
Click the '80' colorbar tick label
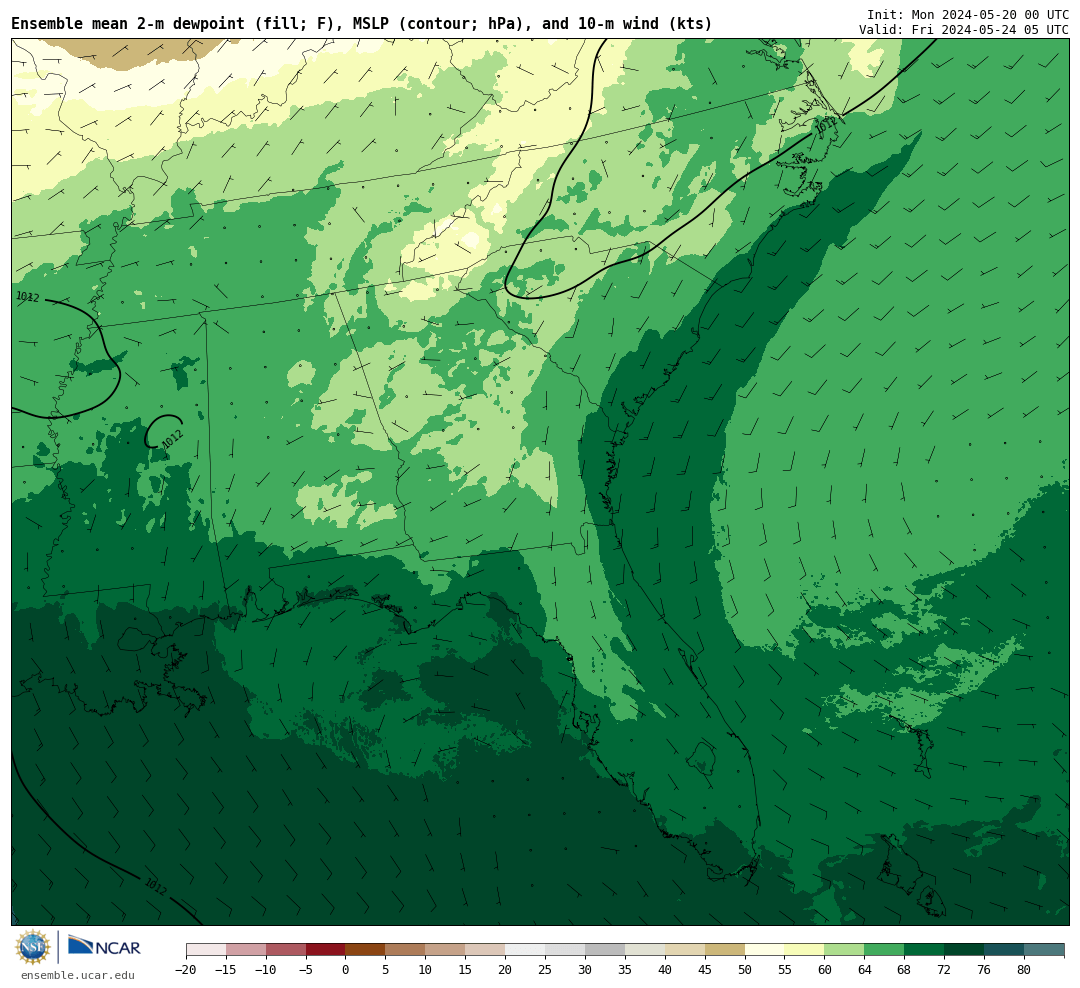tap(1024, 969)
